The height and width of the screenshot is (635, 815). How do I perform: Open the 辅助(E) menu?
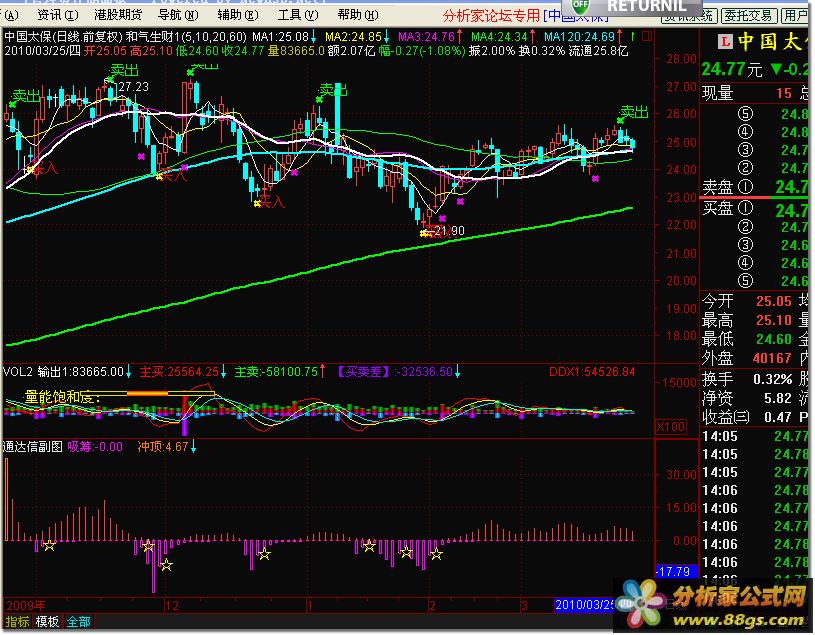pos(238,15)
